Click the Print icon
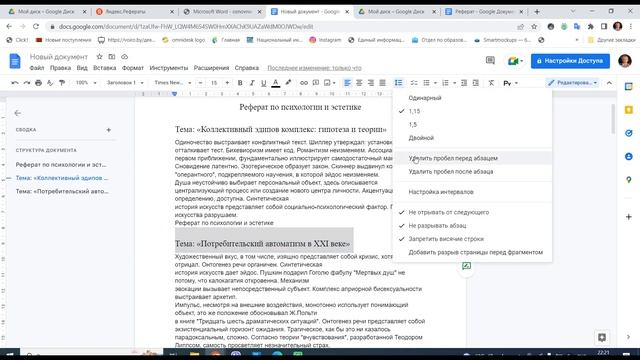 38,83
